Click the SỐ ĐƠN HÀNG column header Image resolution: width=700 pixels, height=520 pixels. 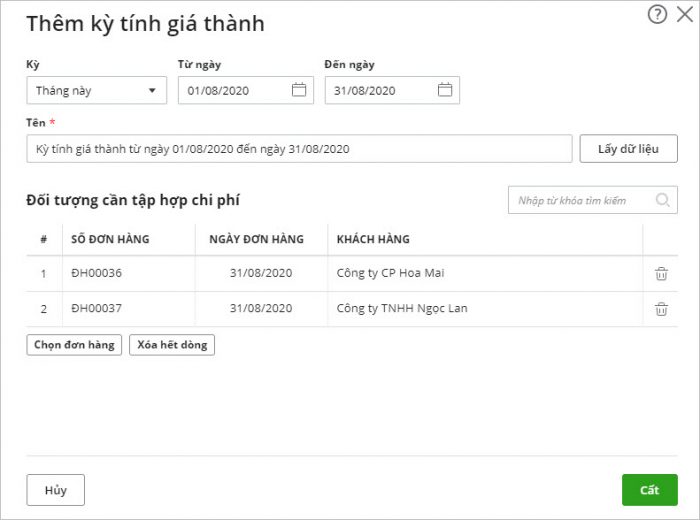tap(110, 240)
